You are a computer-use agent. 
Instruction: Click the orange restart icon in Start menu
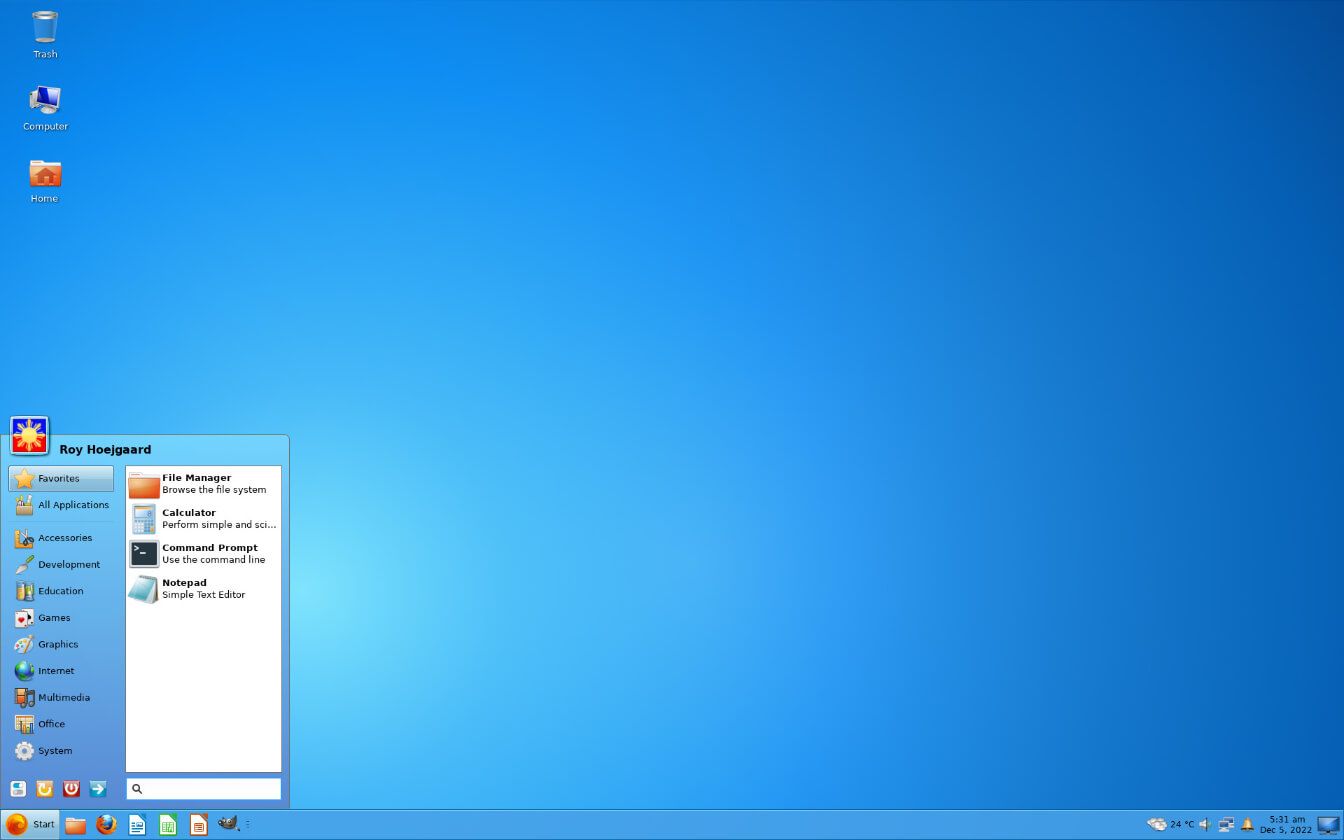(44, 789)
